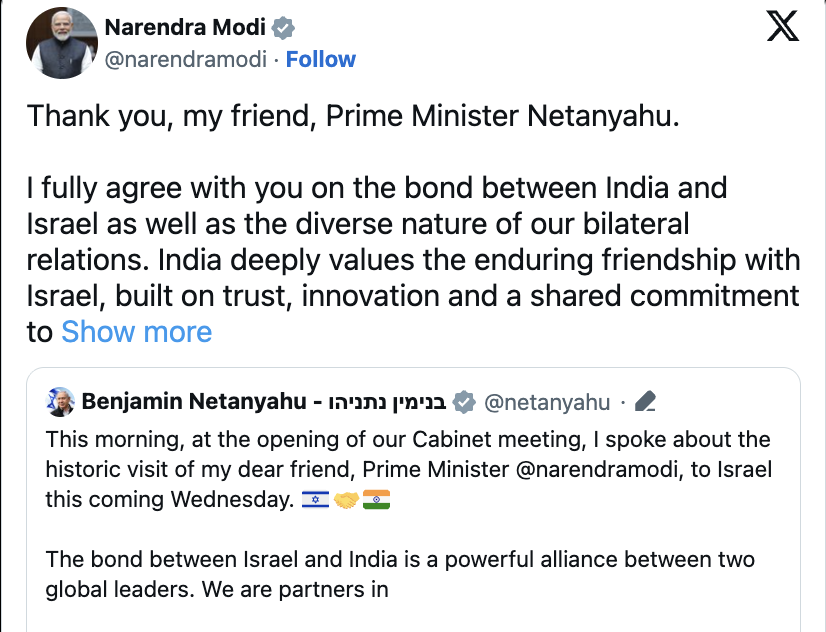Viewport: 826px width, 632px height.
Task: Click the India flag emoji
Action: click(x=376, y=499)
